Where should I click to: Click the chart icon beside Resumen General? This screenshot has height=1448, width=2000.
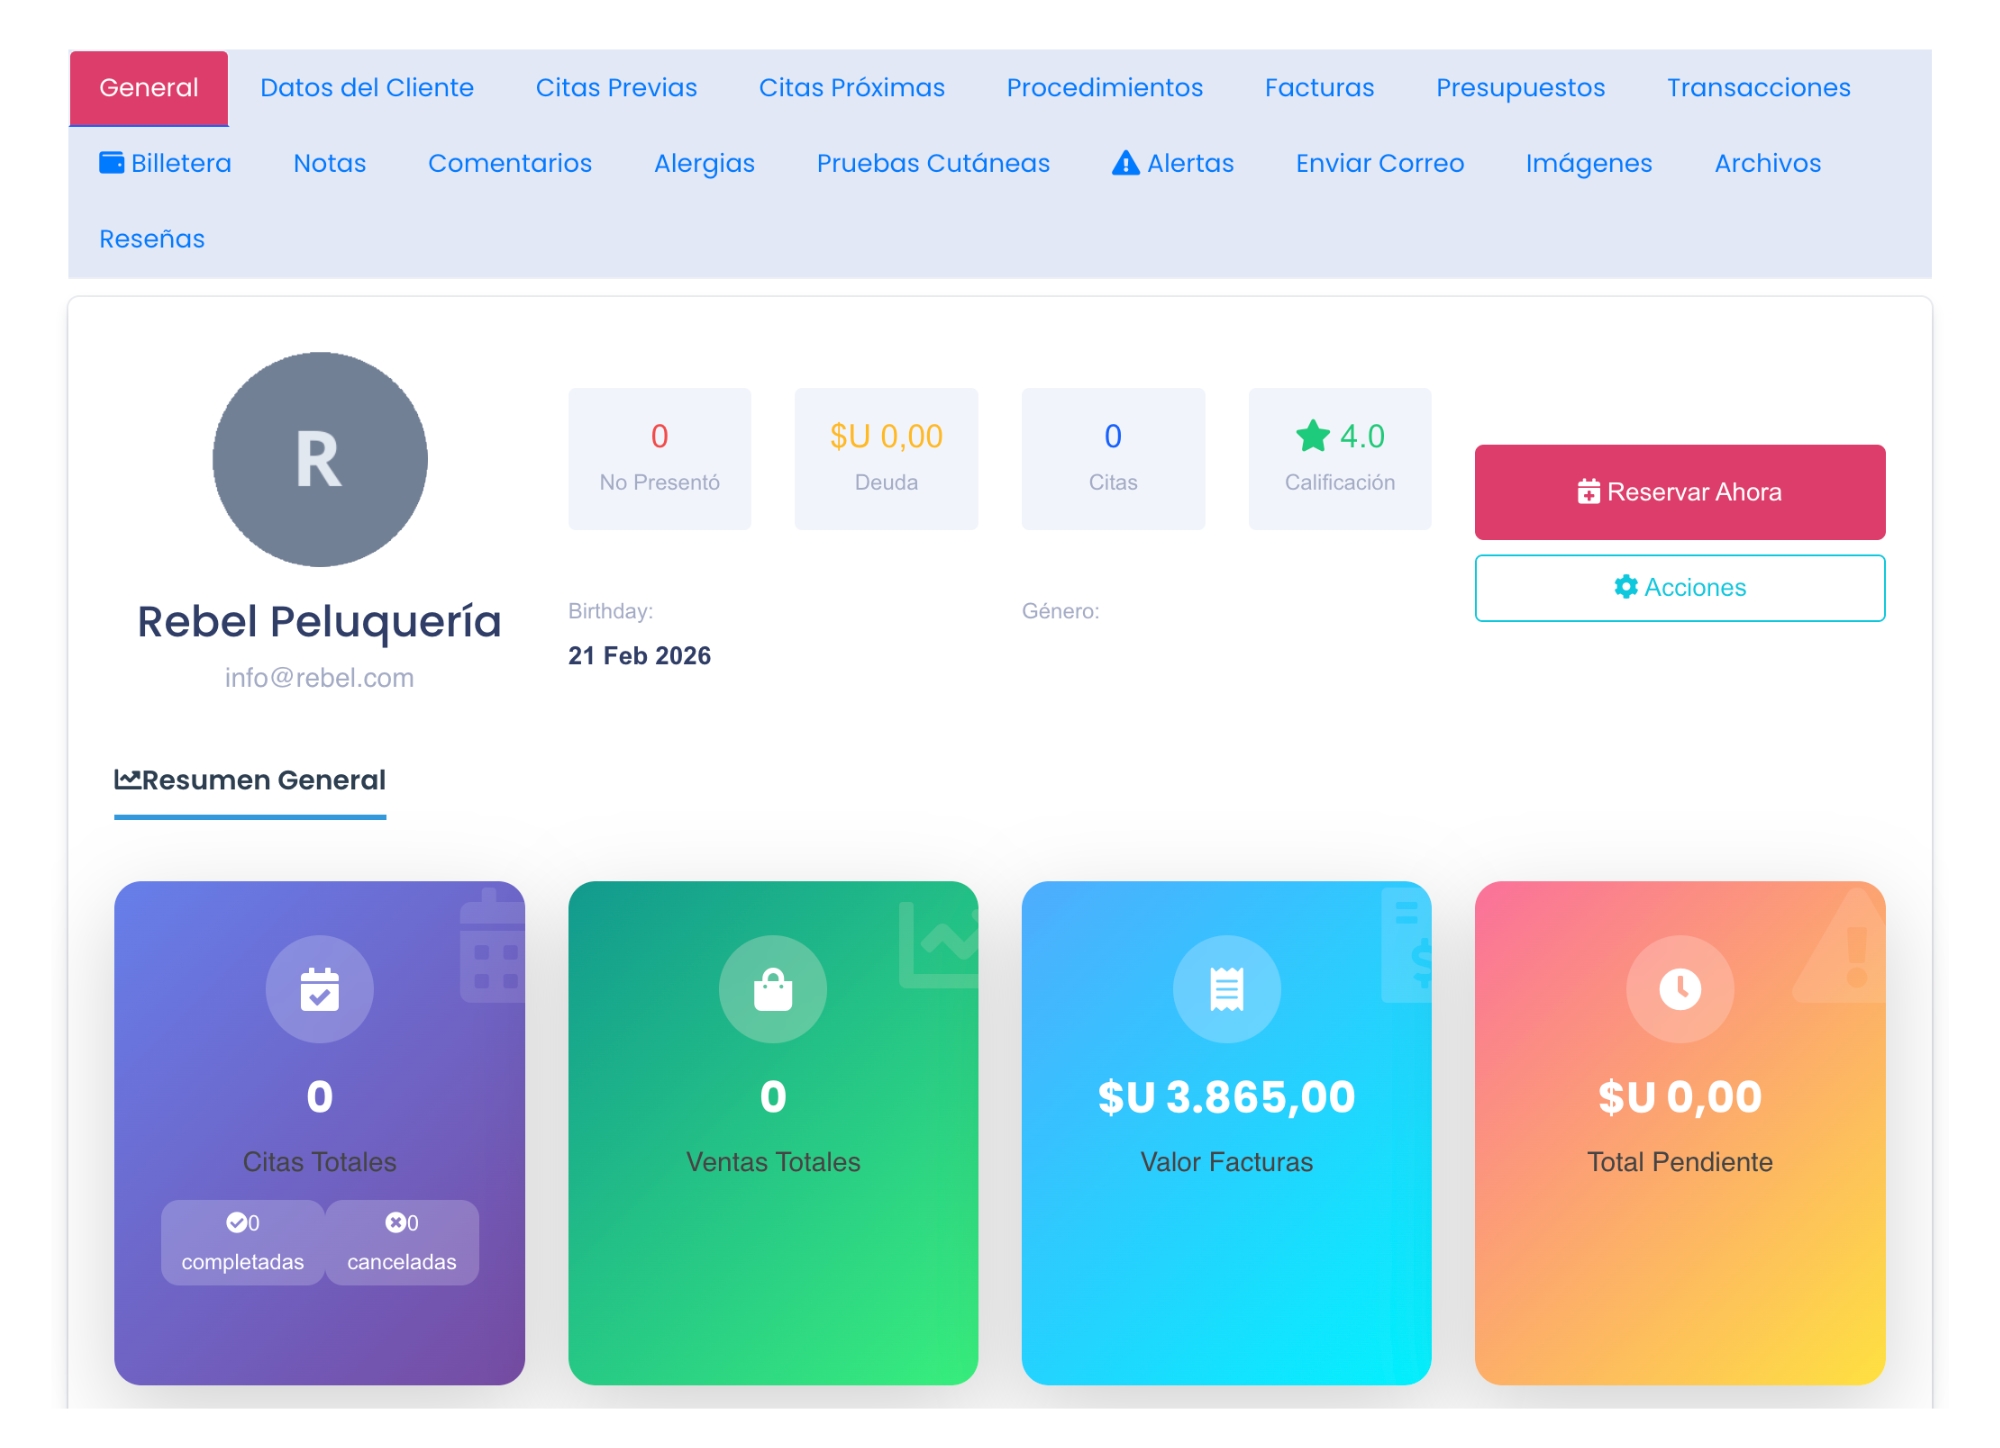click(x=127, y=779)
